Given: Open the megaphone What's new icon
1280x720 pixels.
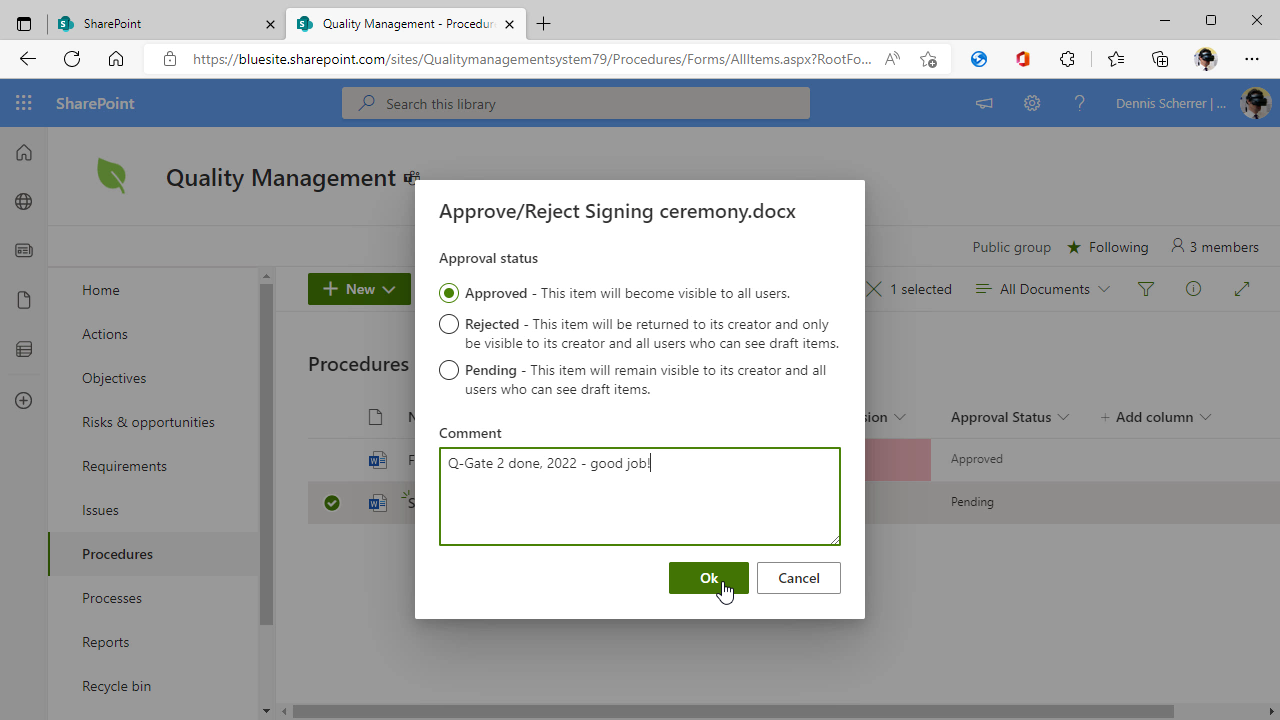Looking at the screenshot, I should (984, 103).
